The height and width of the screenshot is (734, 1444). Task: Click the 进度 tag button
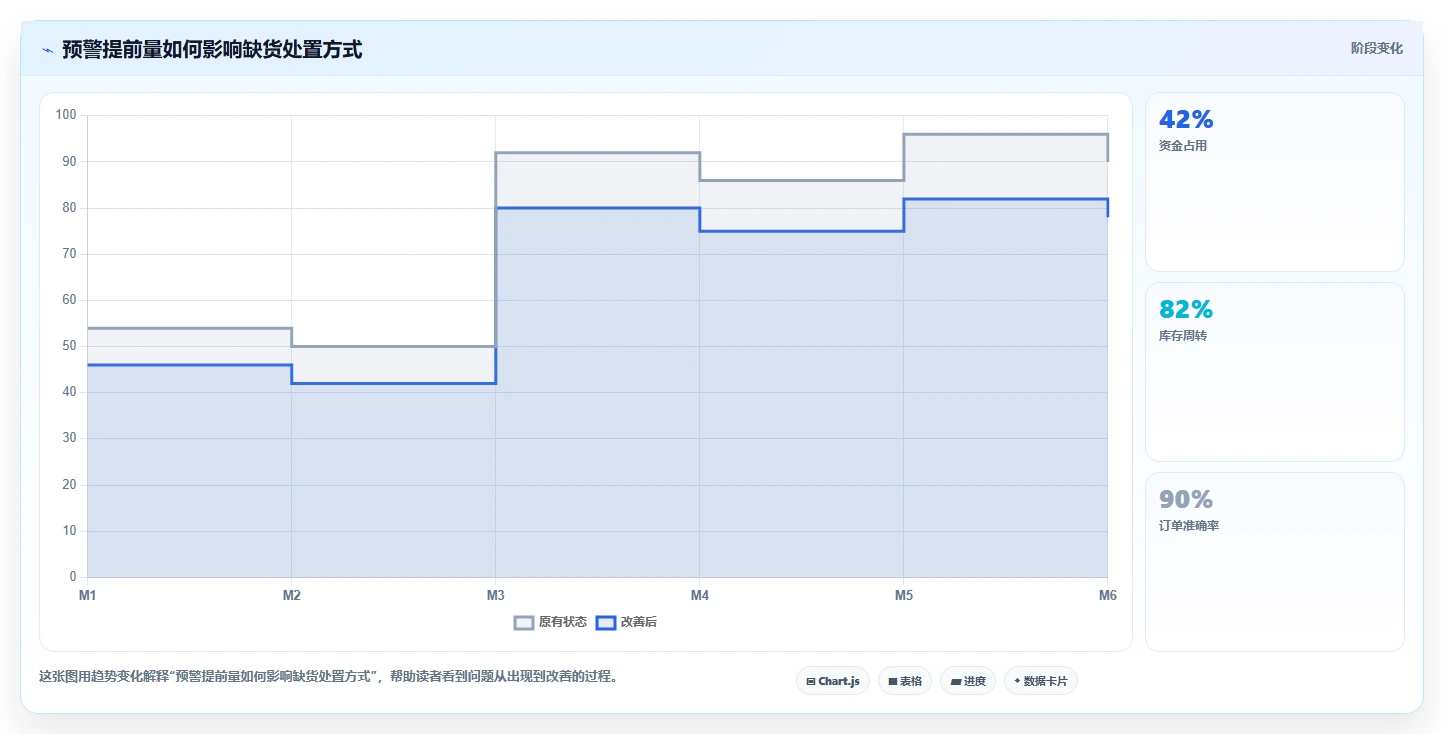tap(968, 681)
